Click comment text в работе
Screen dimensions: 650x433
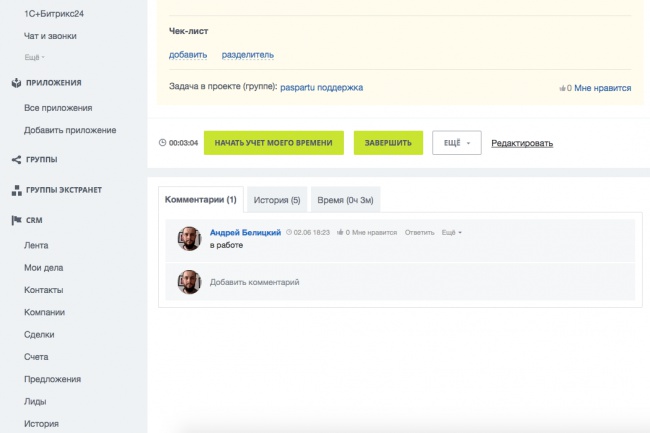pyautogui.click(x=226, y=245)
